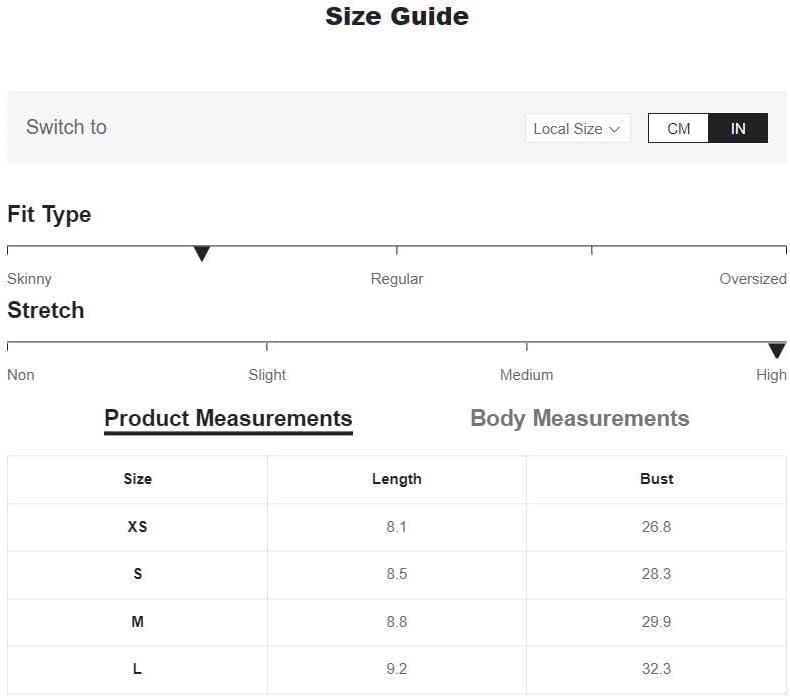Click the 32.3 bust value for L
This screenshot has height=697, width=790.
pos(656,669)
